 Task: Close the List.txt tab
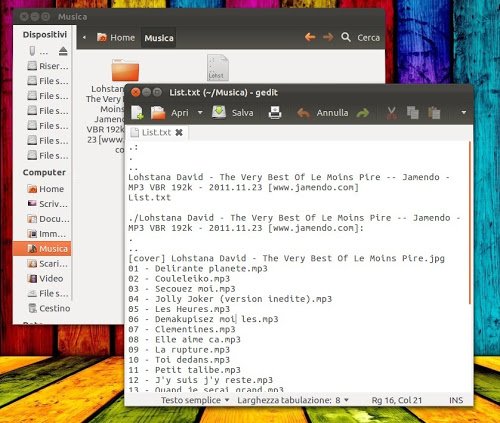(179, 133)
